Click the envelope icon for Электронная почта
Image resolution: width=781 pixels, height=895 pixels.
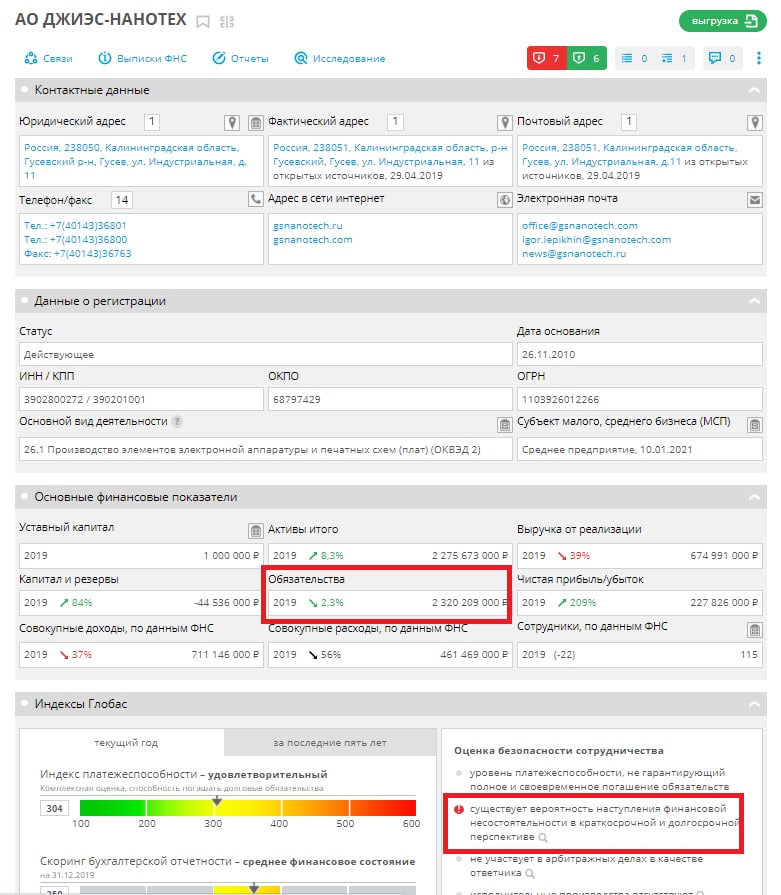tap(755, 199)
